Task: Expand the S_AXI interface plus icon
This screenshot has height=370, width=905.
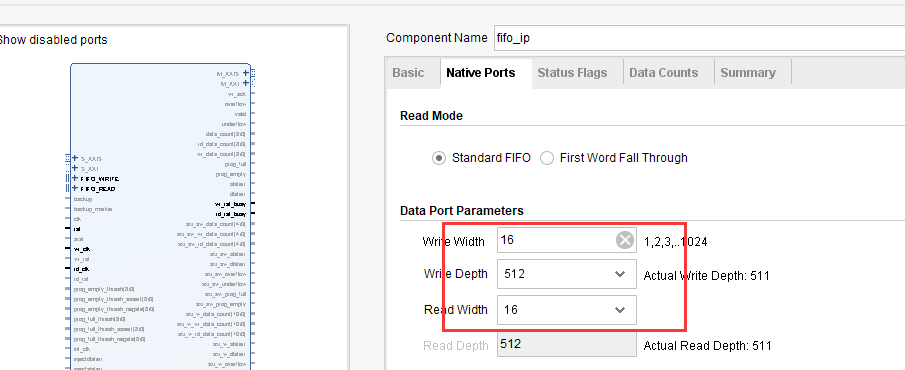Action: (75, 168)
